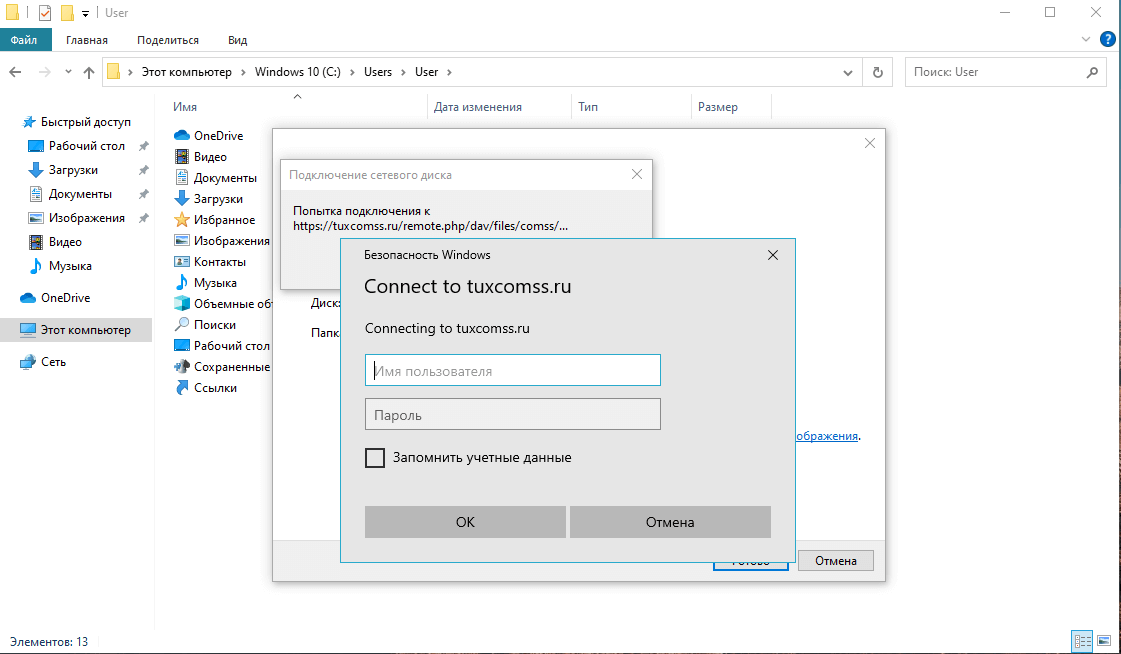The height and width of the screenshot is (654, 1121).
Task: Click the Объемные объекты cube icon
Action: click(x=182, y=304)
